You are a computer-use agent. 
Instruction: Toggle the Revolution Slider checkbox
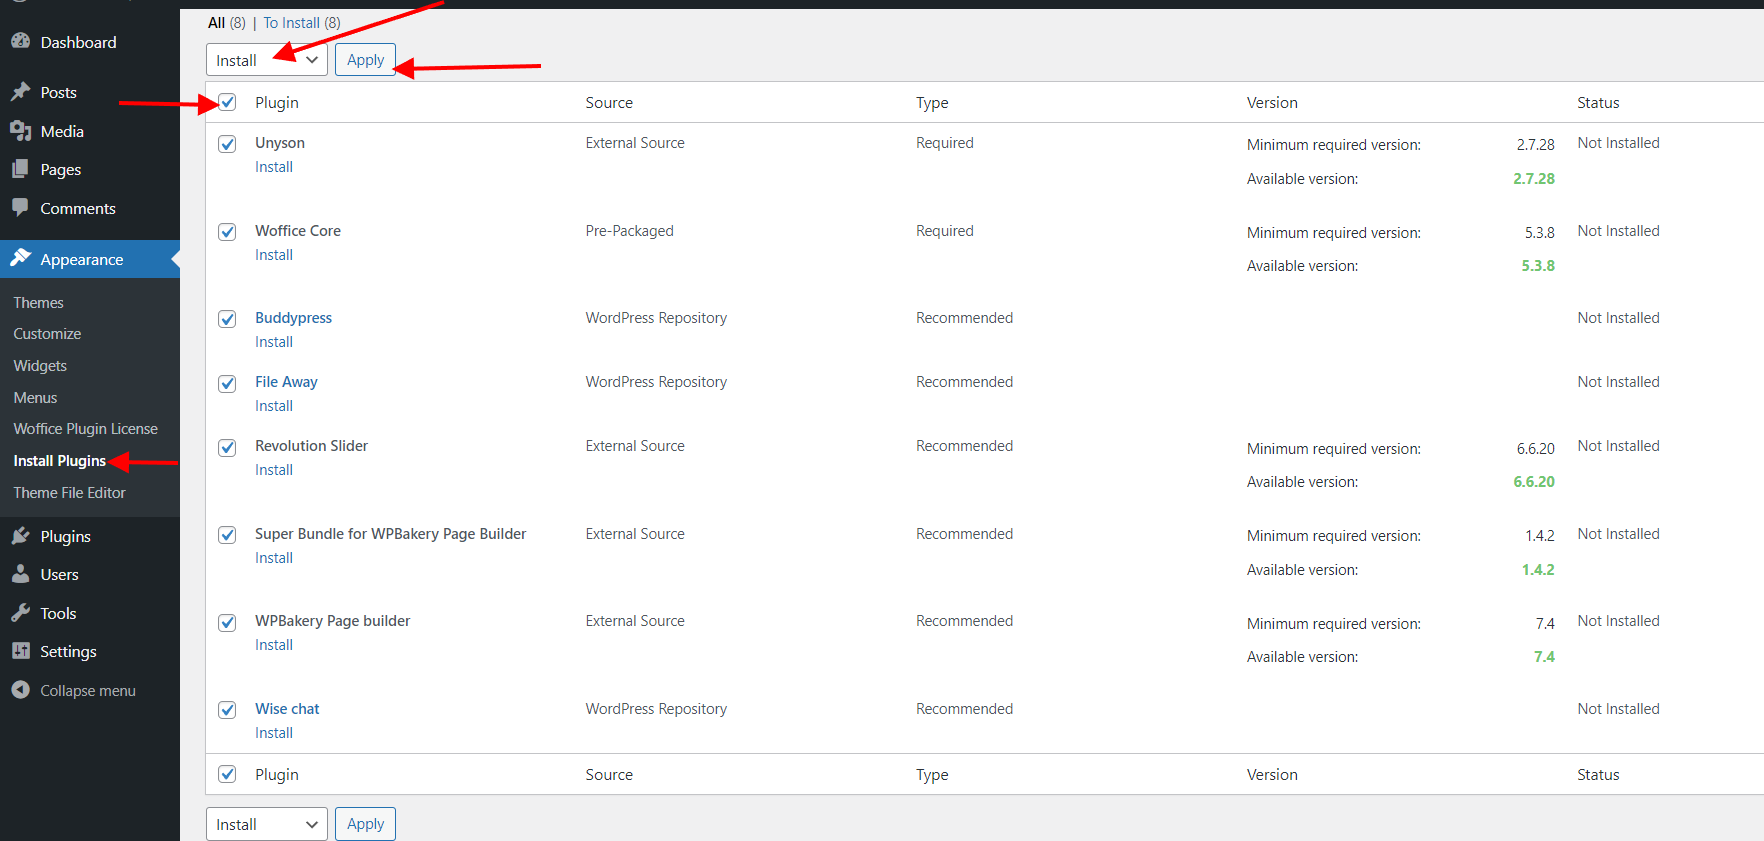pos(228,447)
